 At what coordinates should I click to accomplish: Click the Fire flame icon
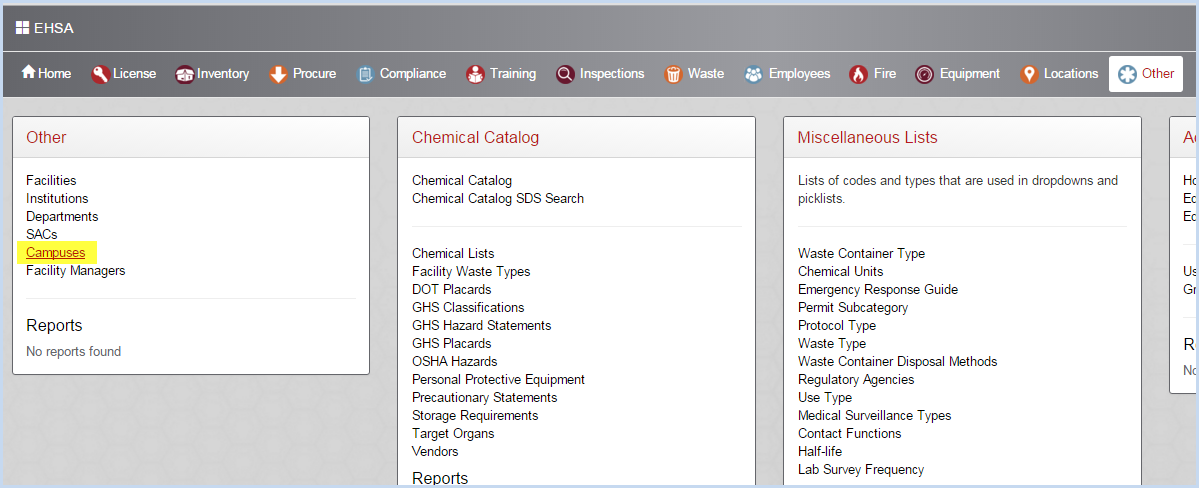tap(858, 74)
